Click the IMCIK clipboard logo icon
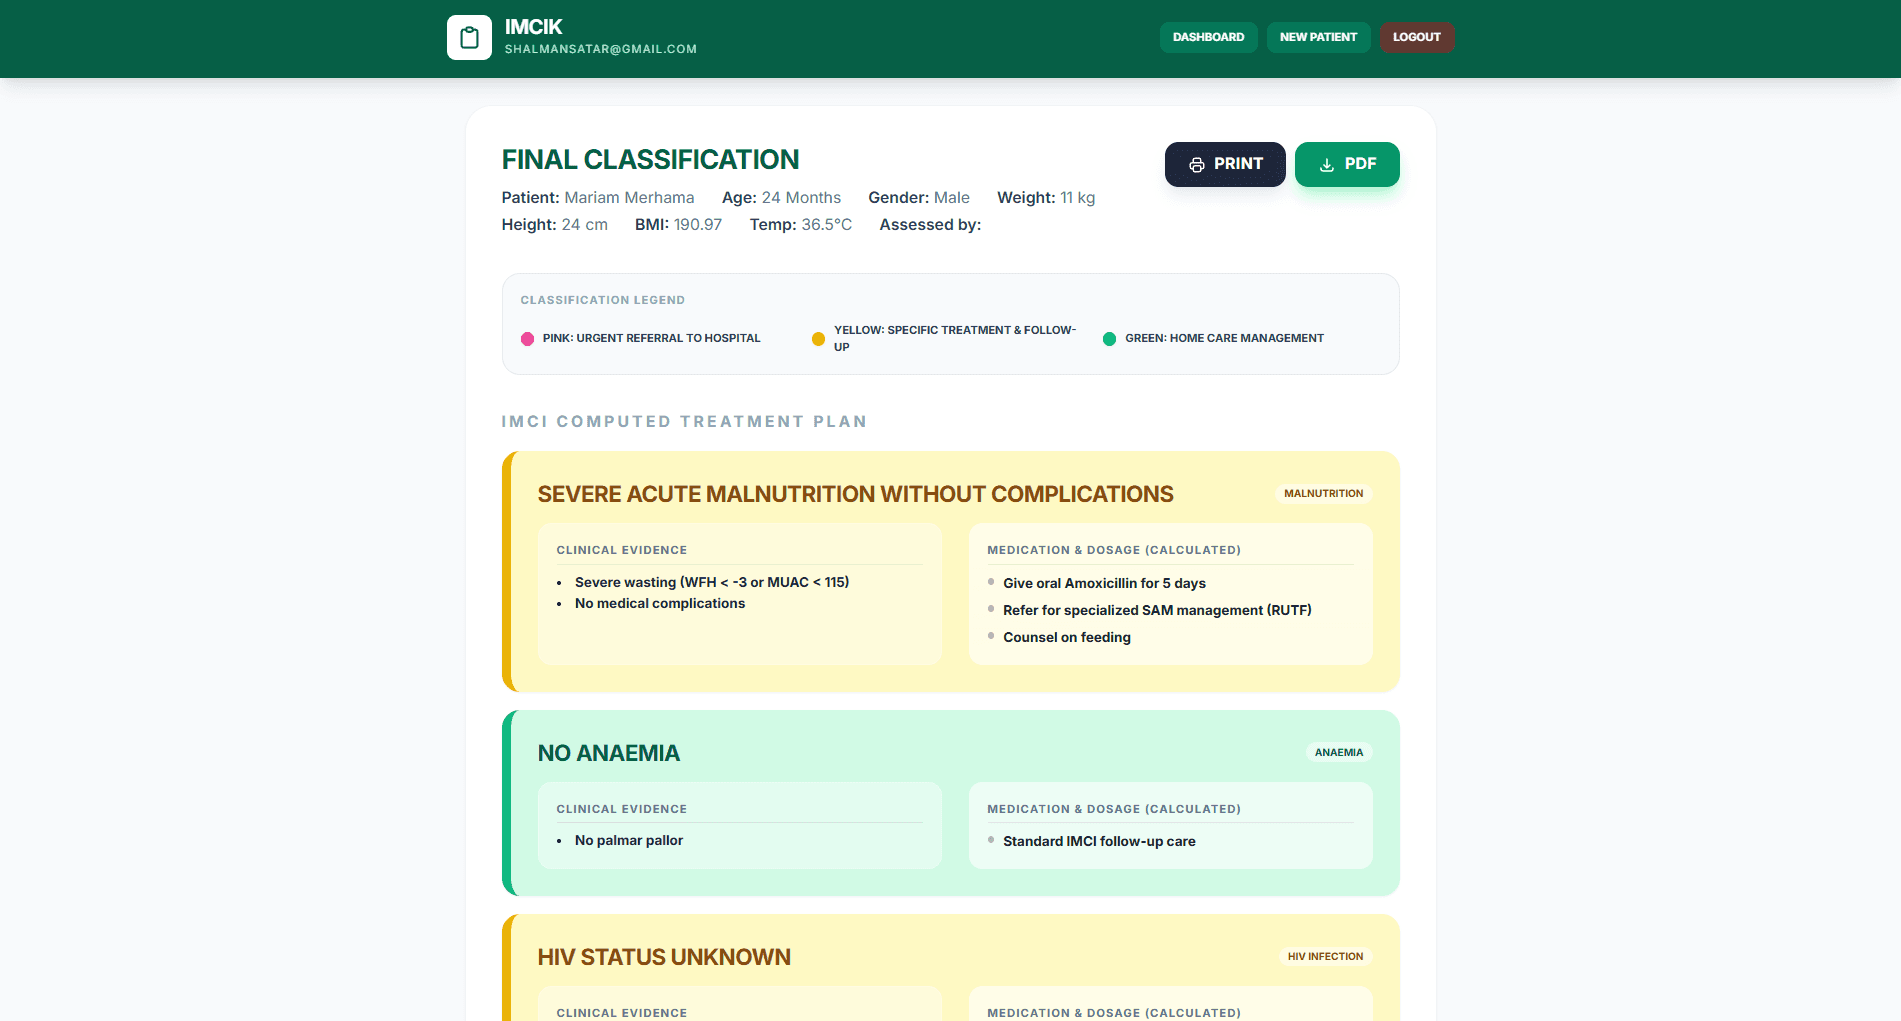The width and height of the screenshot is (1901, 1021). [469, 38]
